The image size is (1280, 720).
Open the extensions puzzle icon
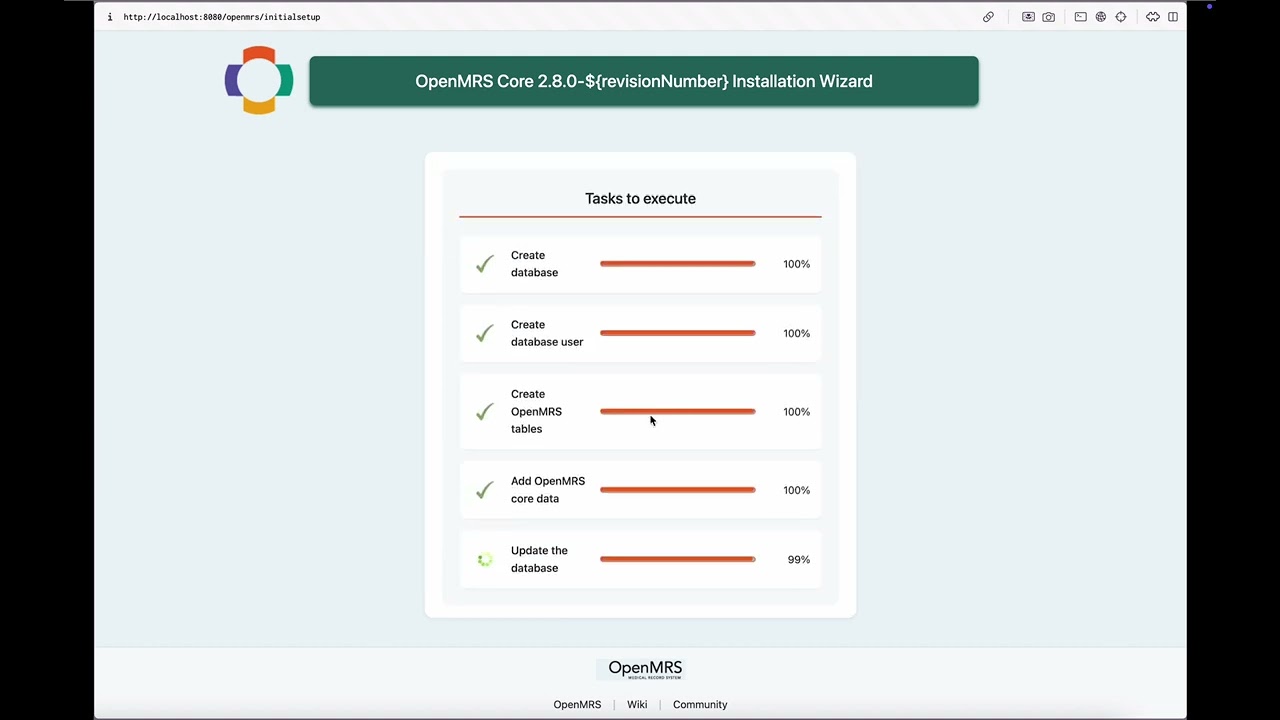click(1153, 17)
